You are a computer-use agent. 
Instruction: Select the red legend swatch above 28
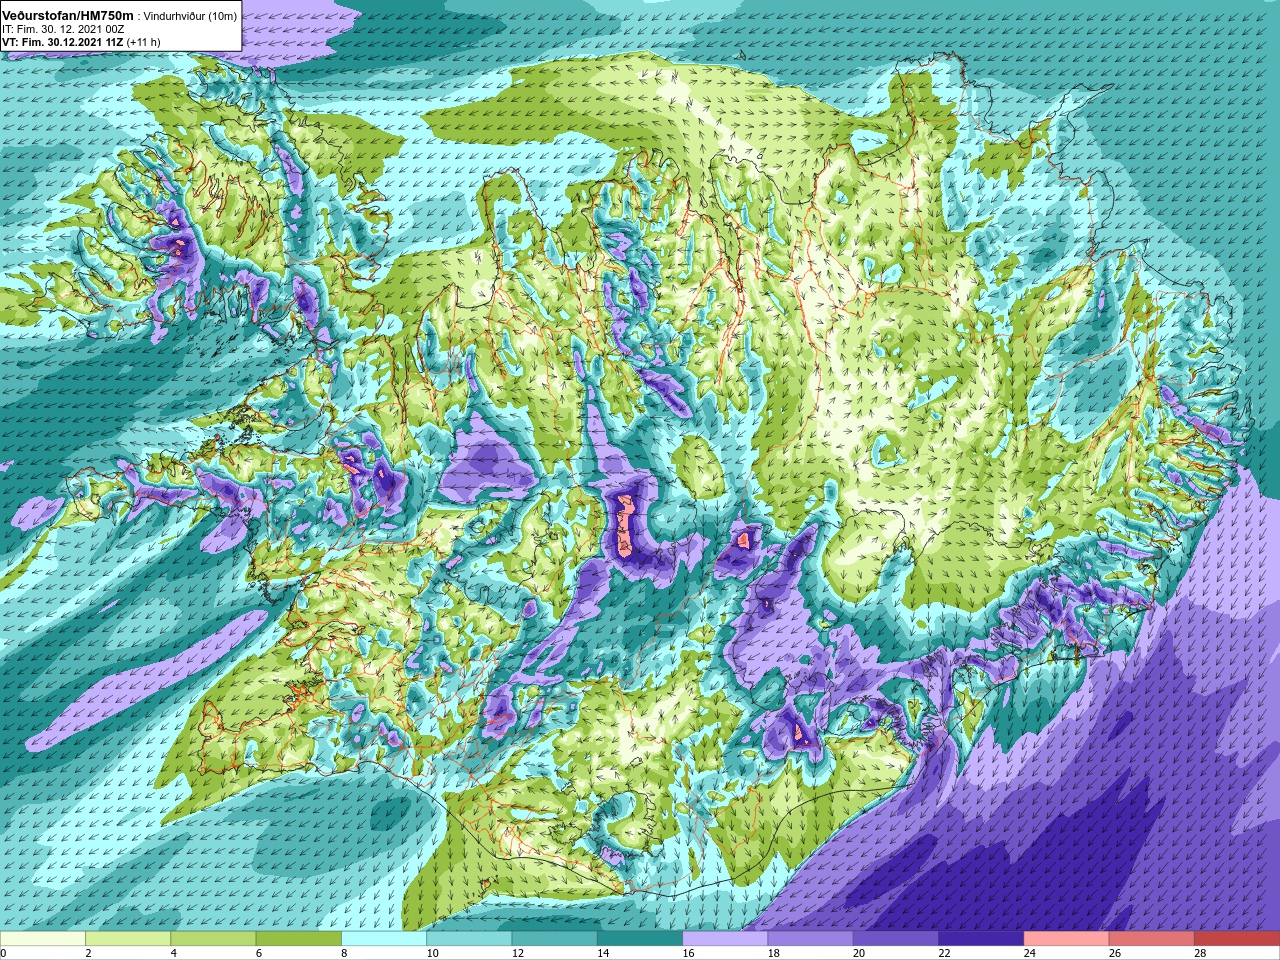click(x=1237, y=939)
